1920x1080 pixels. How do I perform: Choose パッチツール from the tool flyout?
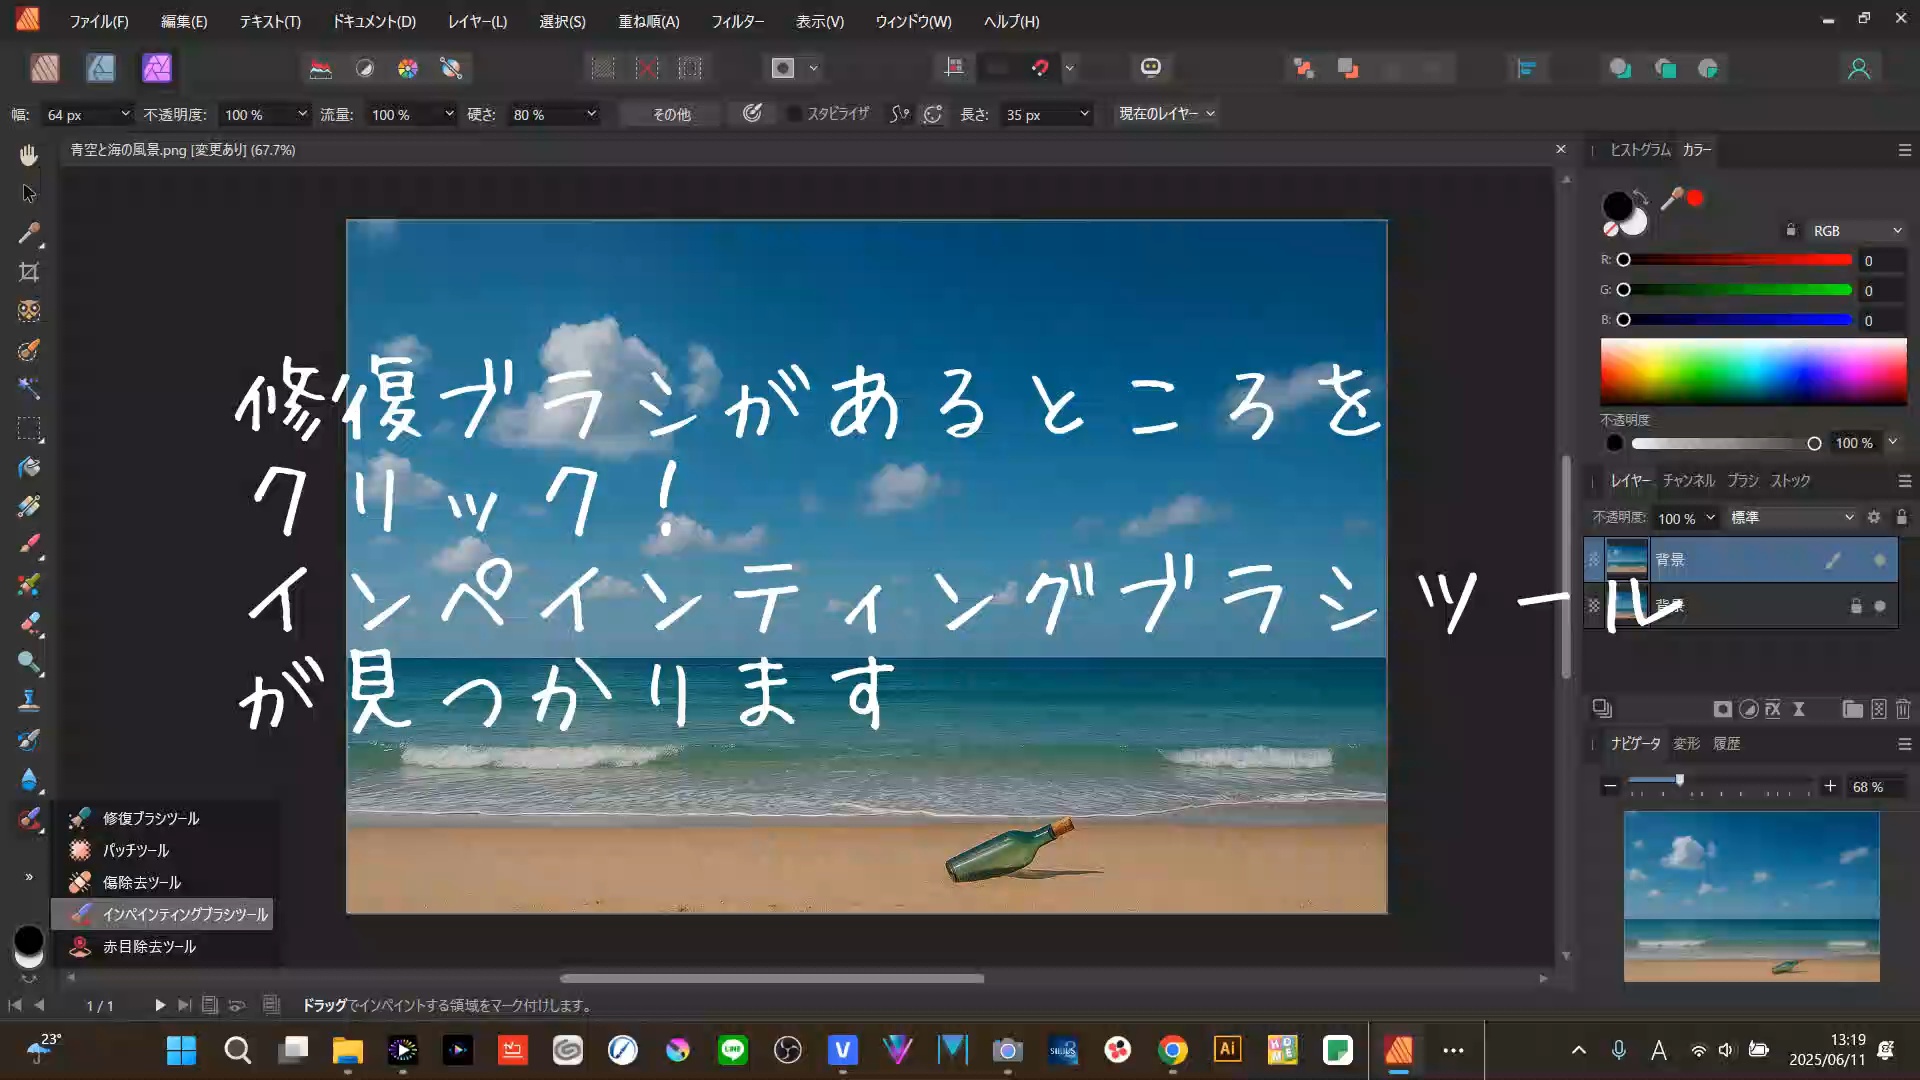(135, 849)
